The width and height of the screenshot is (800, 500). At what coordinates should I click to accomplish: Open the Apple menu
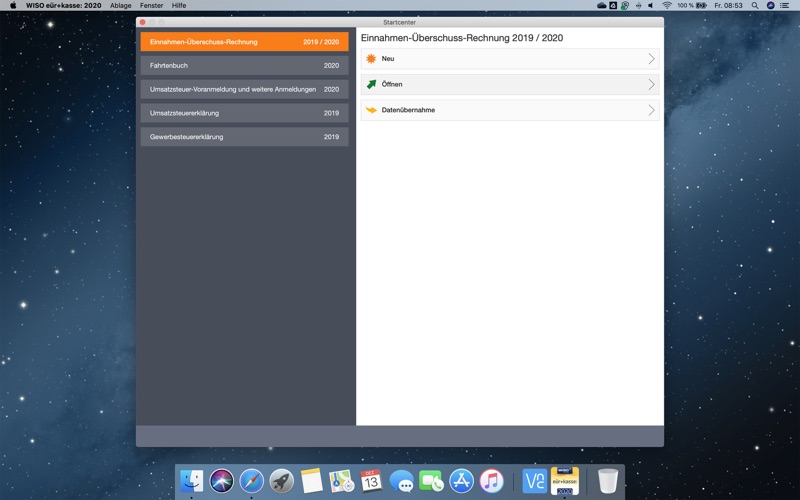(x=13, y=5)
